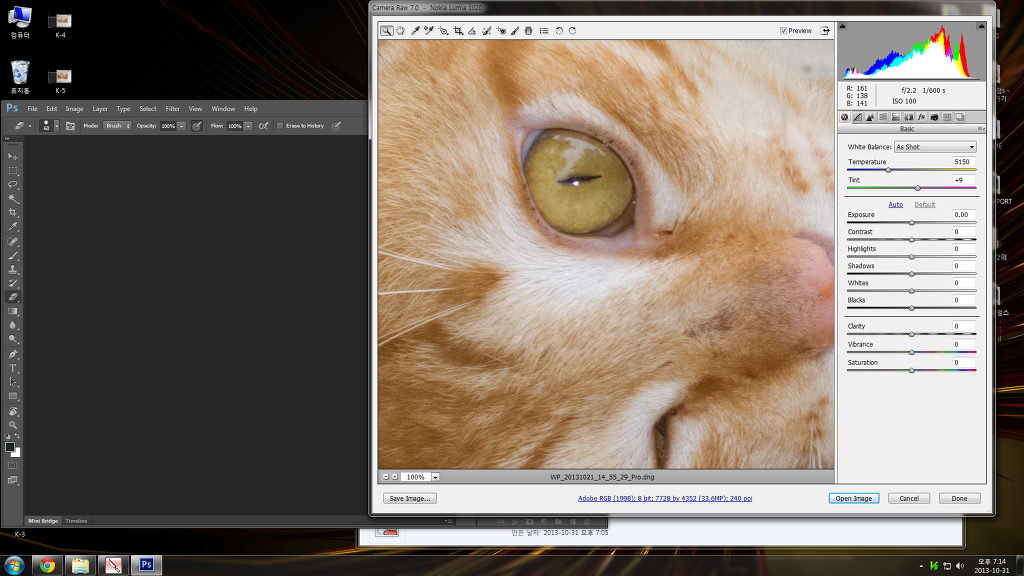
Task: Select the Hand tool in Camera Raw
Action: (x=400, y=31)
